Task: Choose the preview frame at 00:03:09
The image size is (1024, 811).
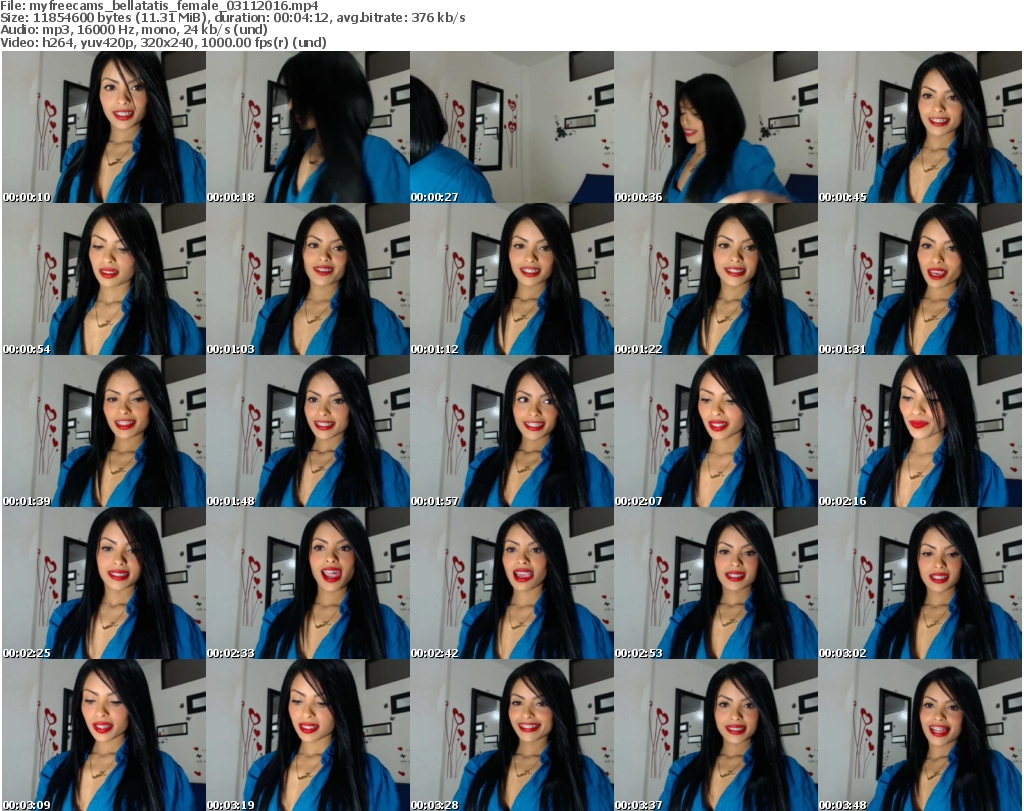Action: click(x=104, y=735)
